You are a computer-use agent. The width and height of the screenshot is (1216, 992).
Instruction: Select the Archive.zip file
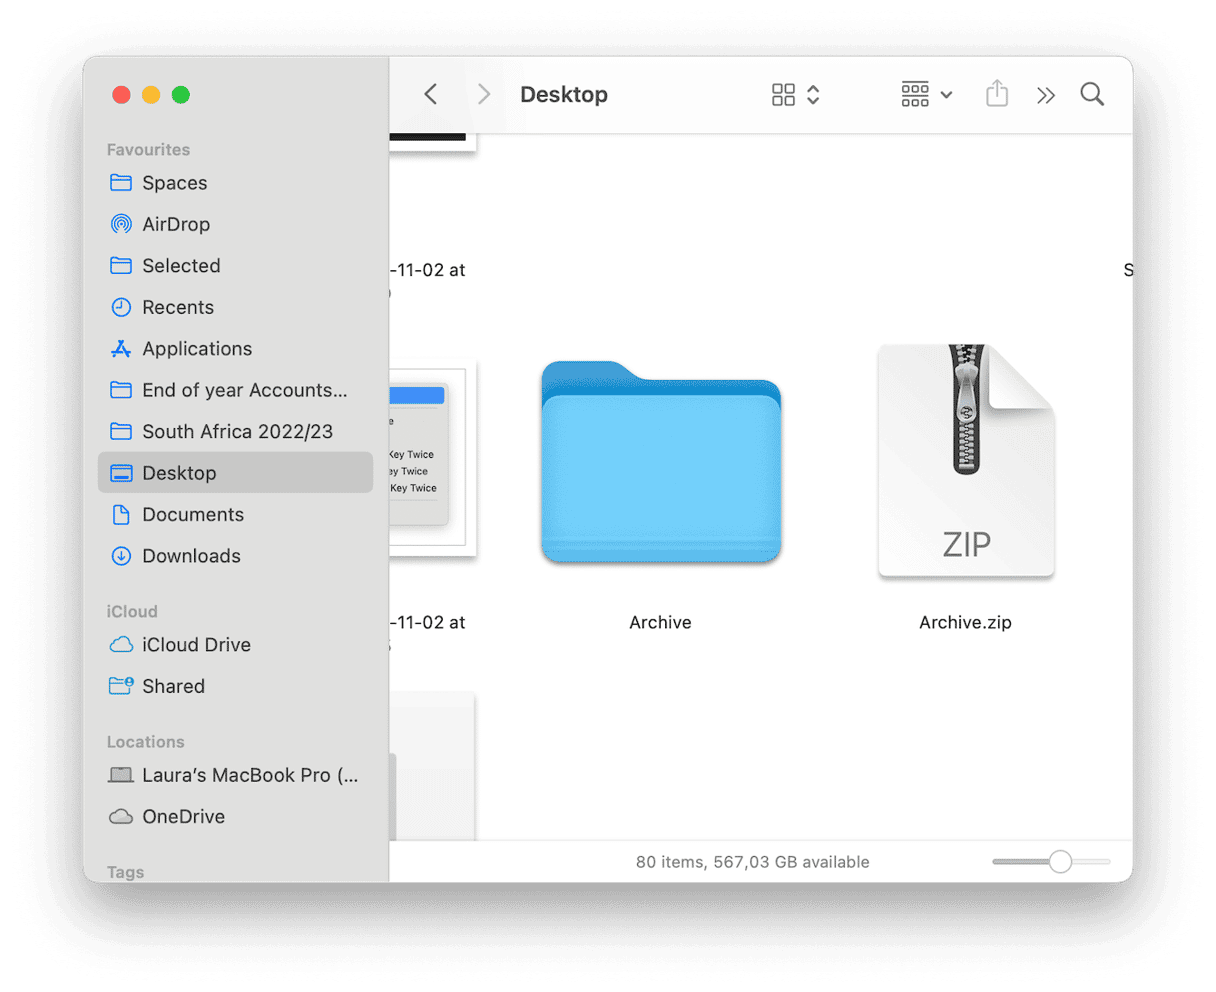[964, 461]
